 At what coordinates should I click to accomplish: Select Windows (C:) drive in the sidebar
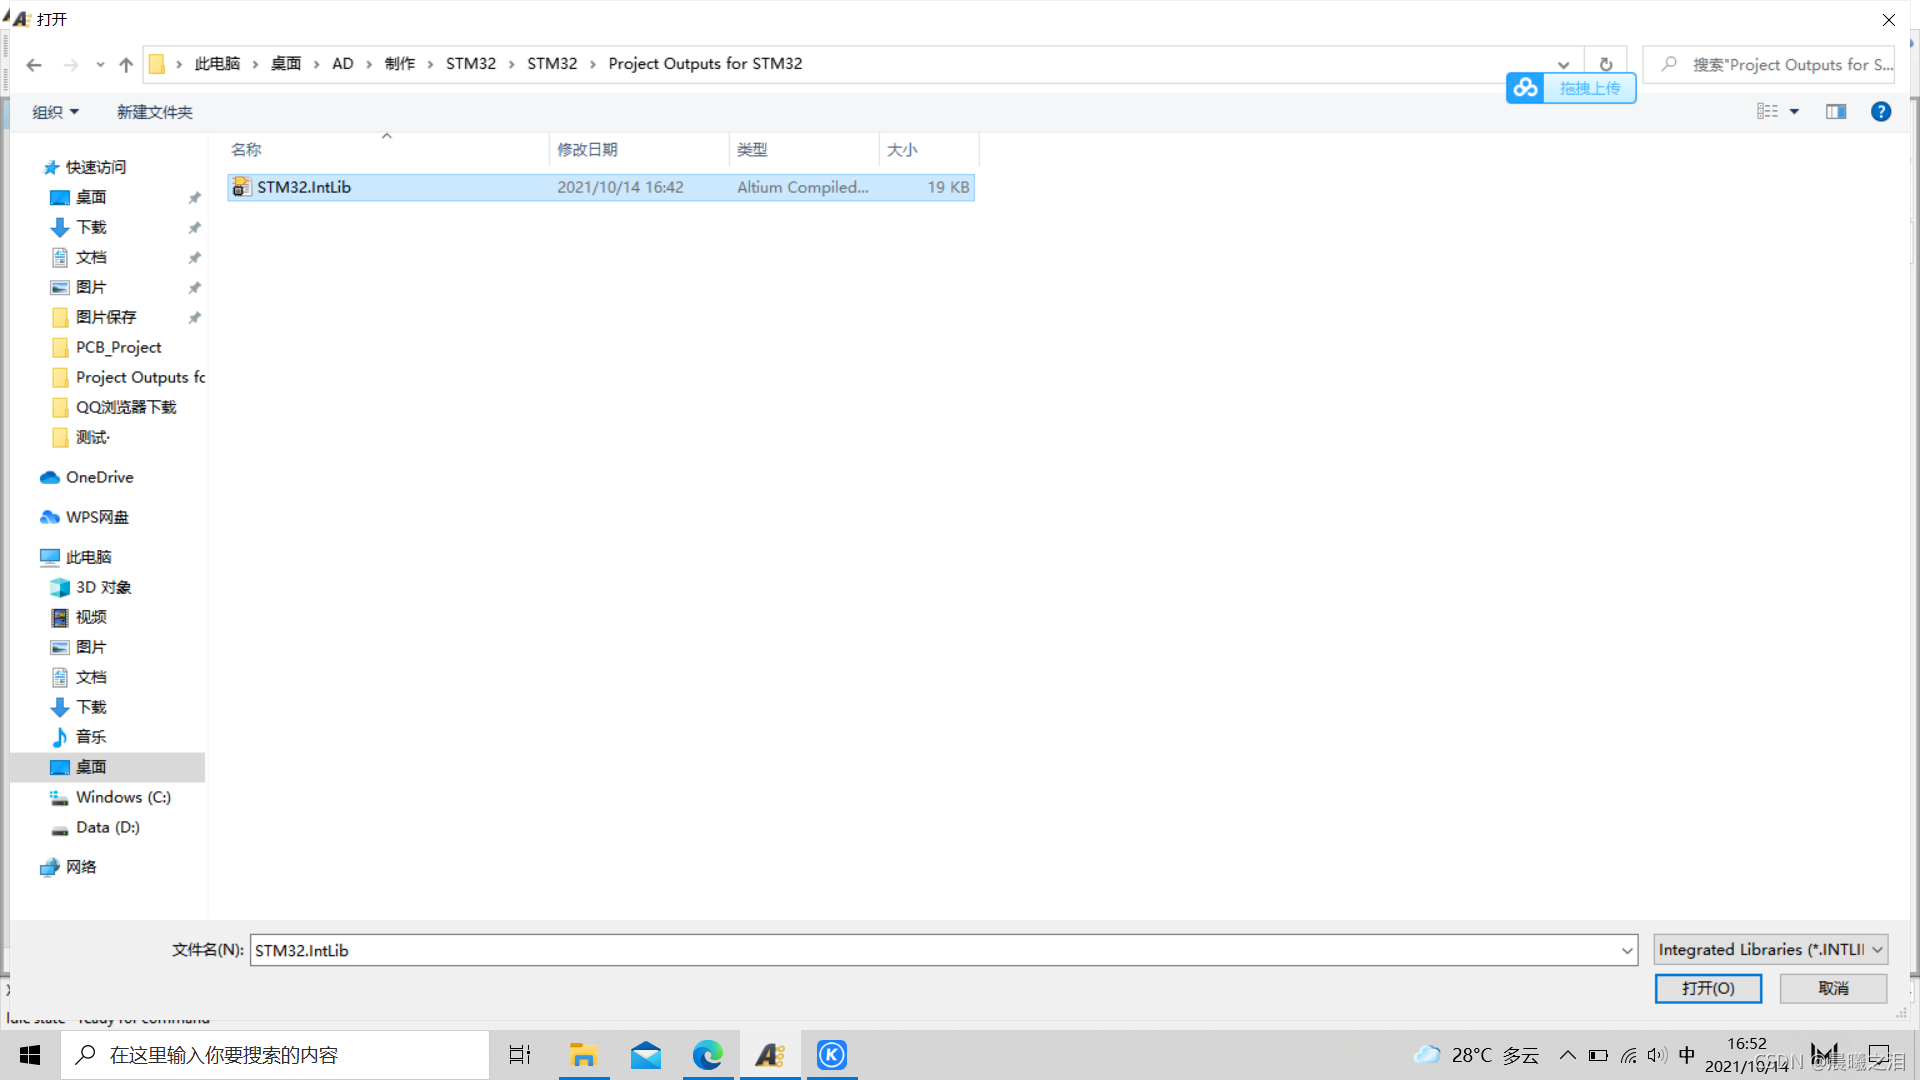point(123,797)
